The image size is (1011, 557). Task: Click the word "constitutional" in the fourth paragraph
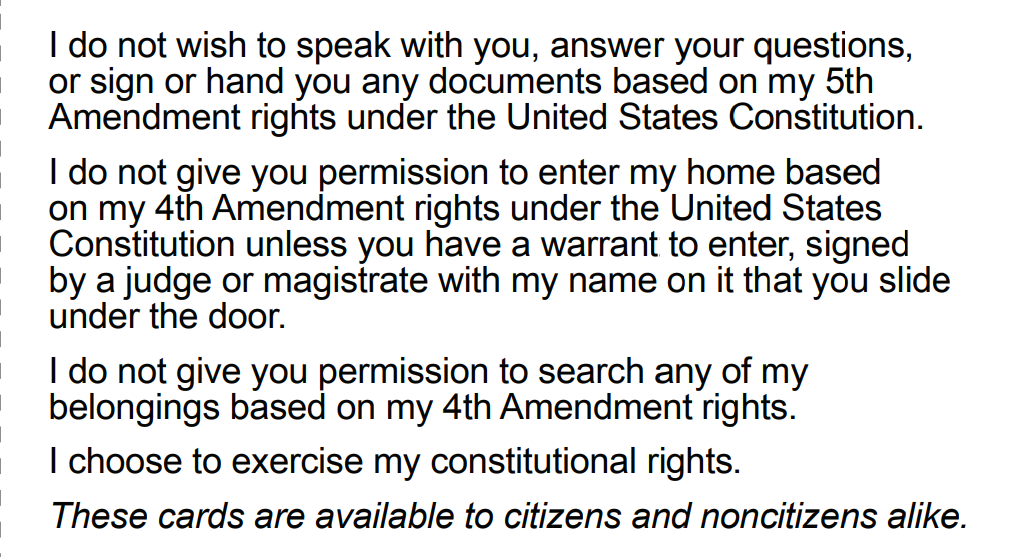pyautogui.click(x=532, y=463)
